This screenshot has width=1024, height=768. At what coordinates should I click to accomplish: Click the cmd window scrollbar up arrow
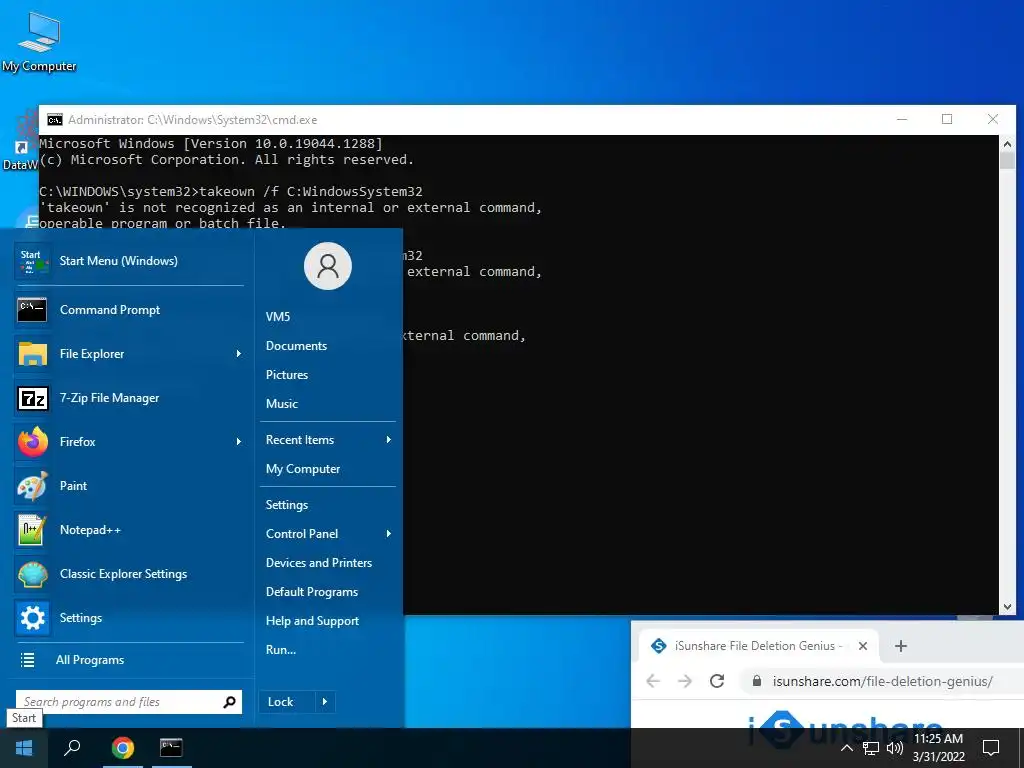coord(1007,144)
